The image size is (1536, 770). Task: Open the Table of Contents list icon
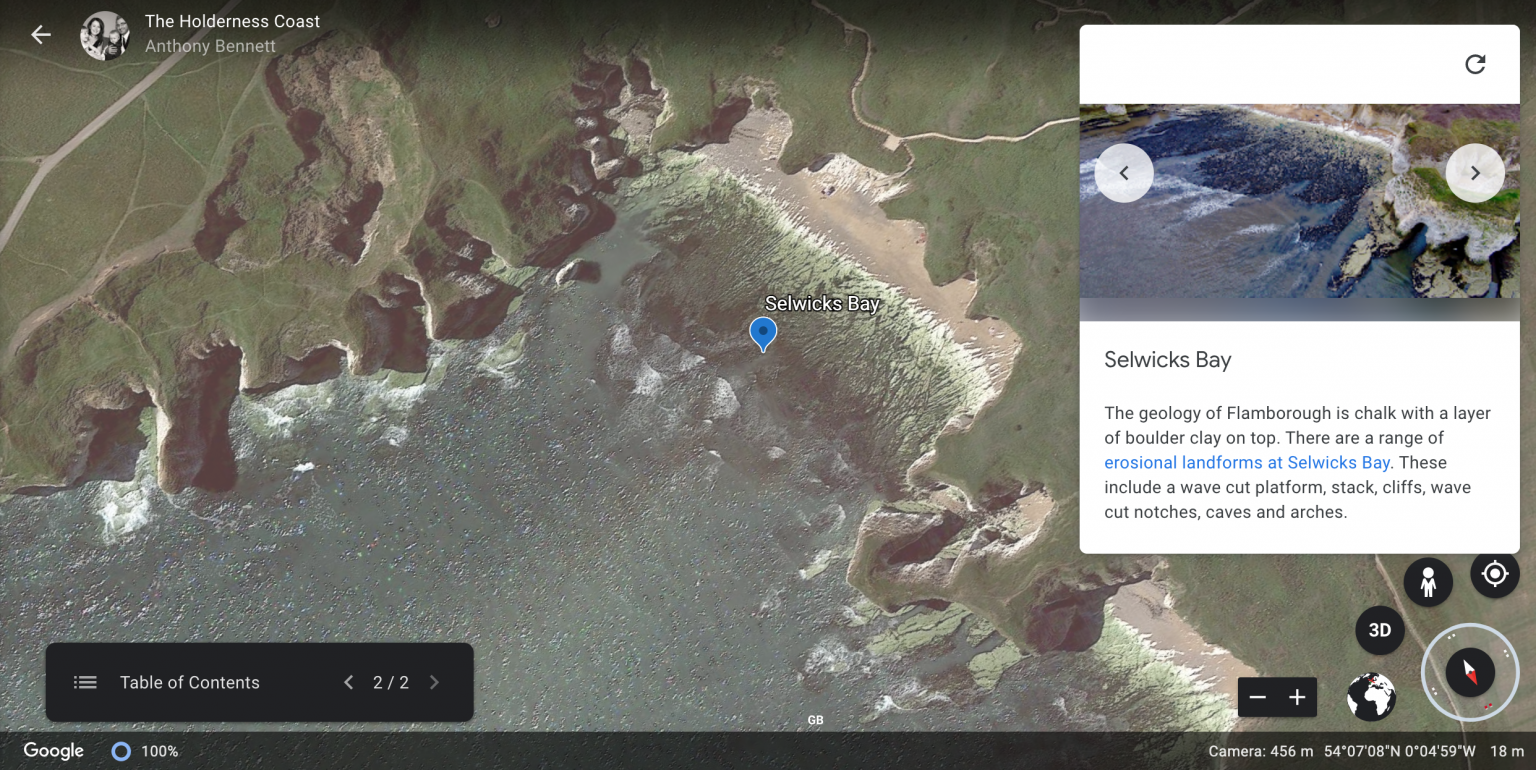coord(85,682)
